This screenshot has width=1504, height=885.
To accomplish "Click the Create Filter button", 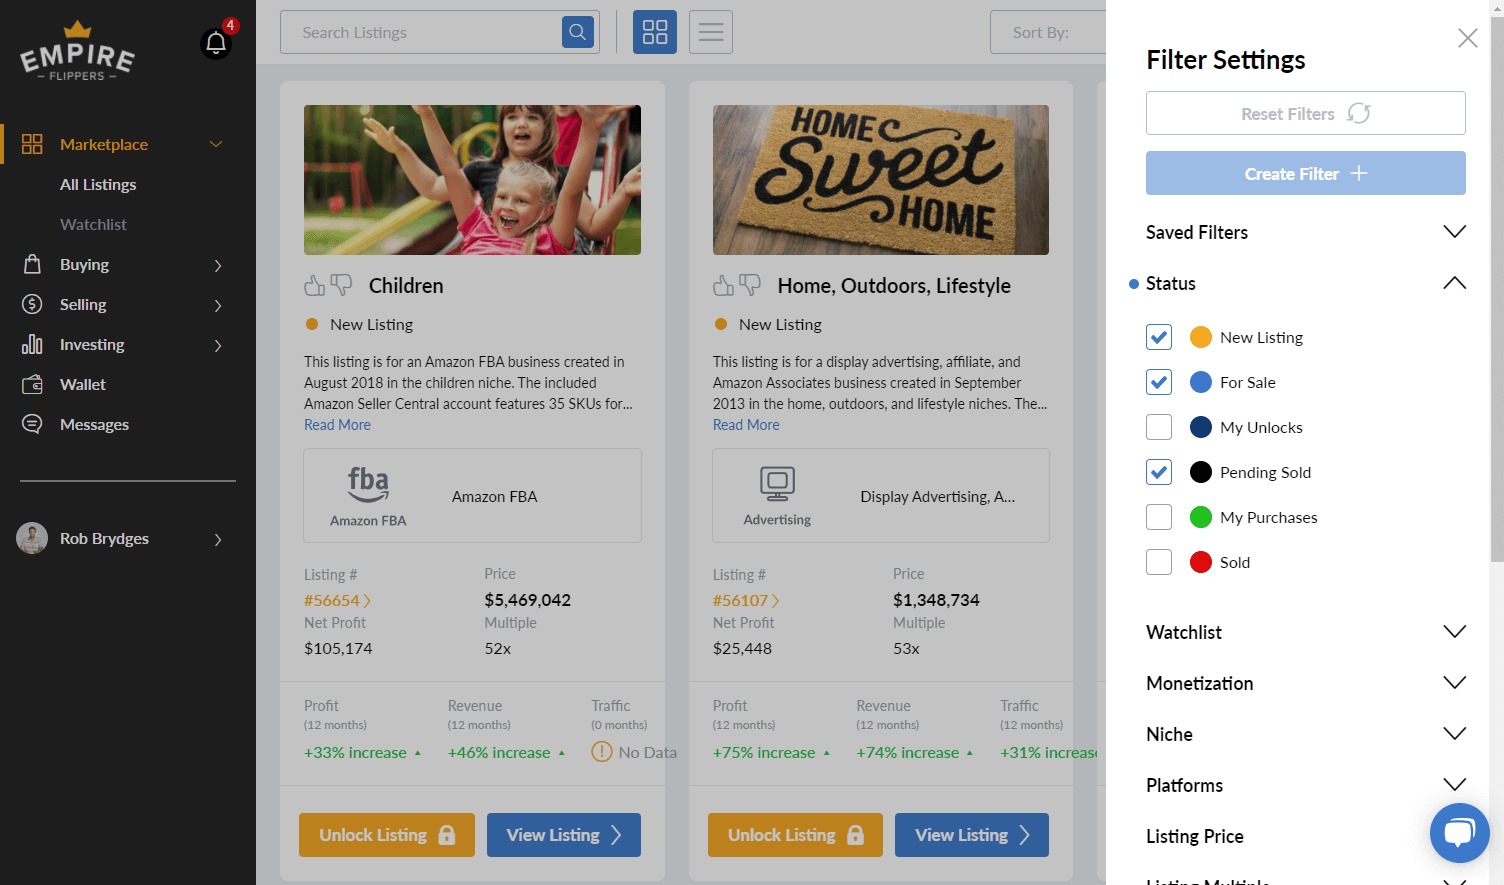I will pos(1305,173).
